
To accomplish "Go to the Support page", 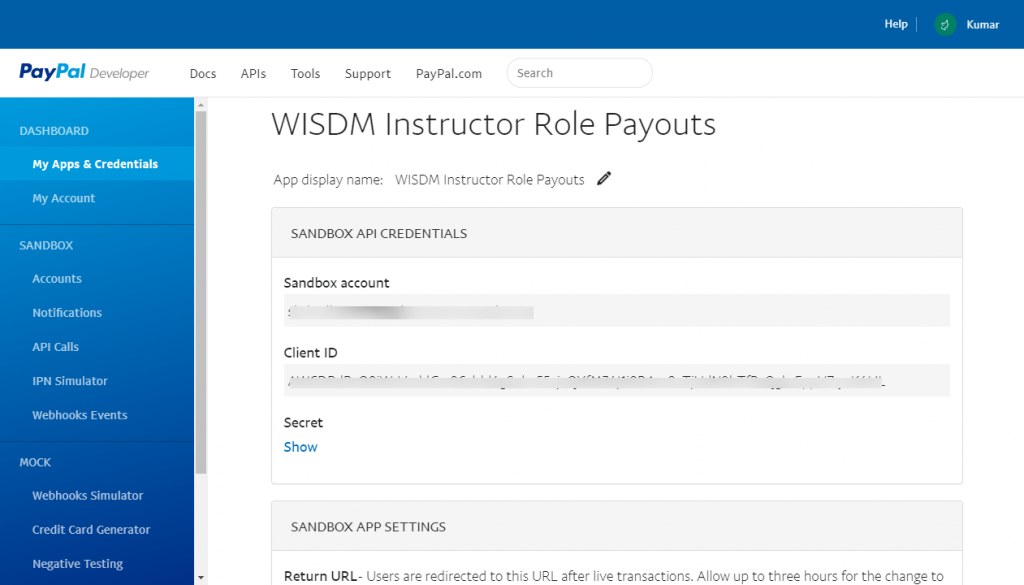I will 368,74.
